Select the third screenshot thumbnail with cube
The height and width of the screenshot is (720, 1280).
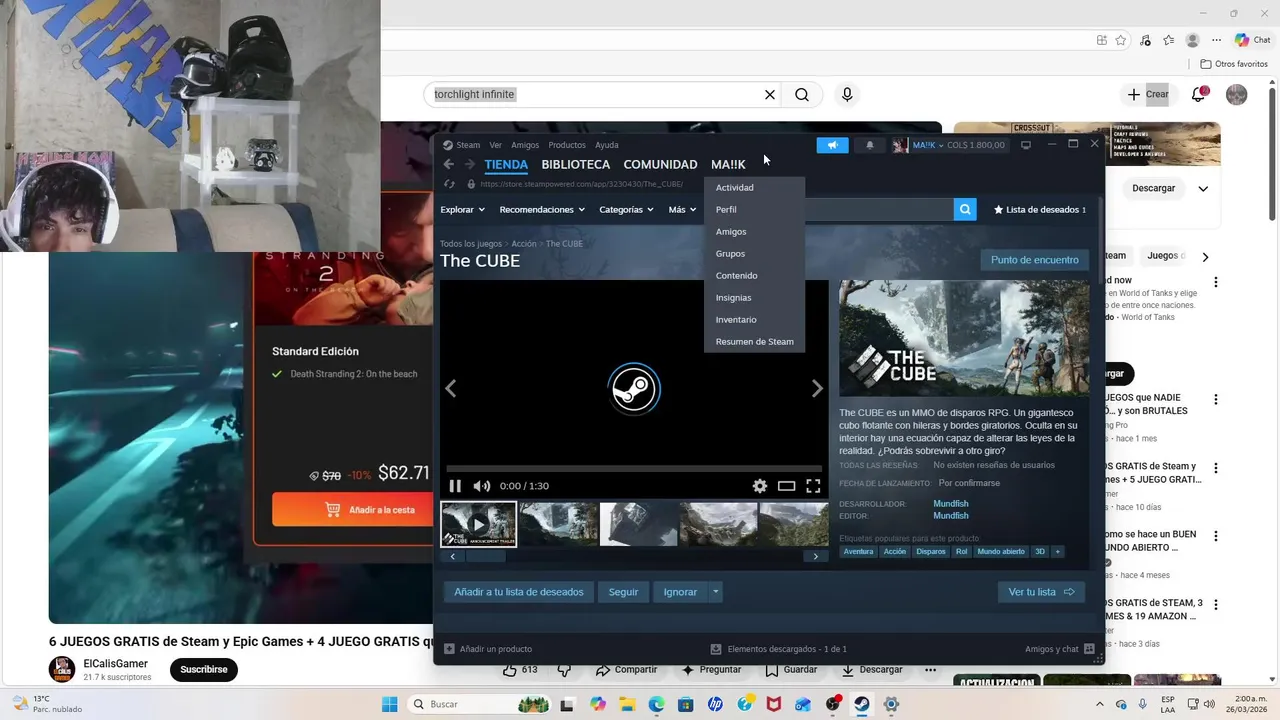(x=638, y=524)
